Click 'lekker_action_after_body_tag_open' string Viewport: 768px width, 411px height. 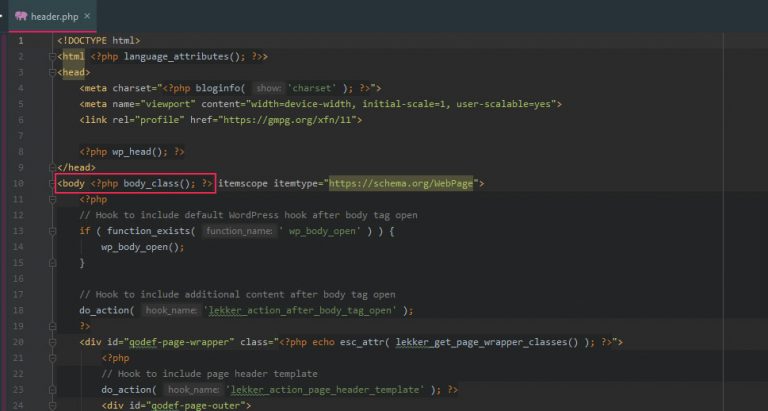300,311
